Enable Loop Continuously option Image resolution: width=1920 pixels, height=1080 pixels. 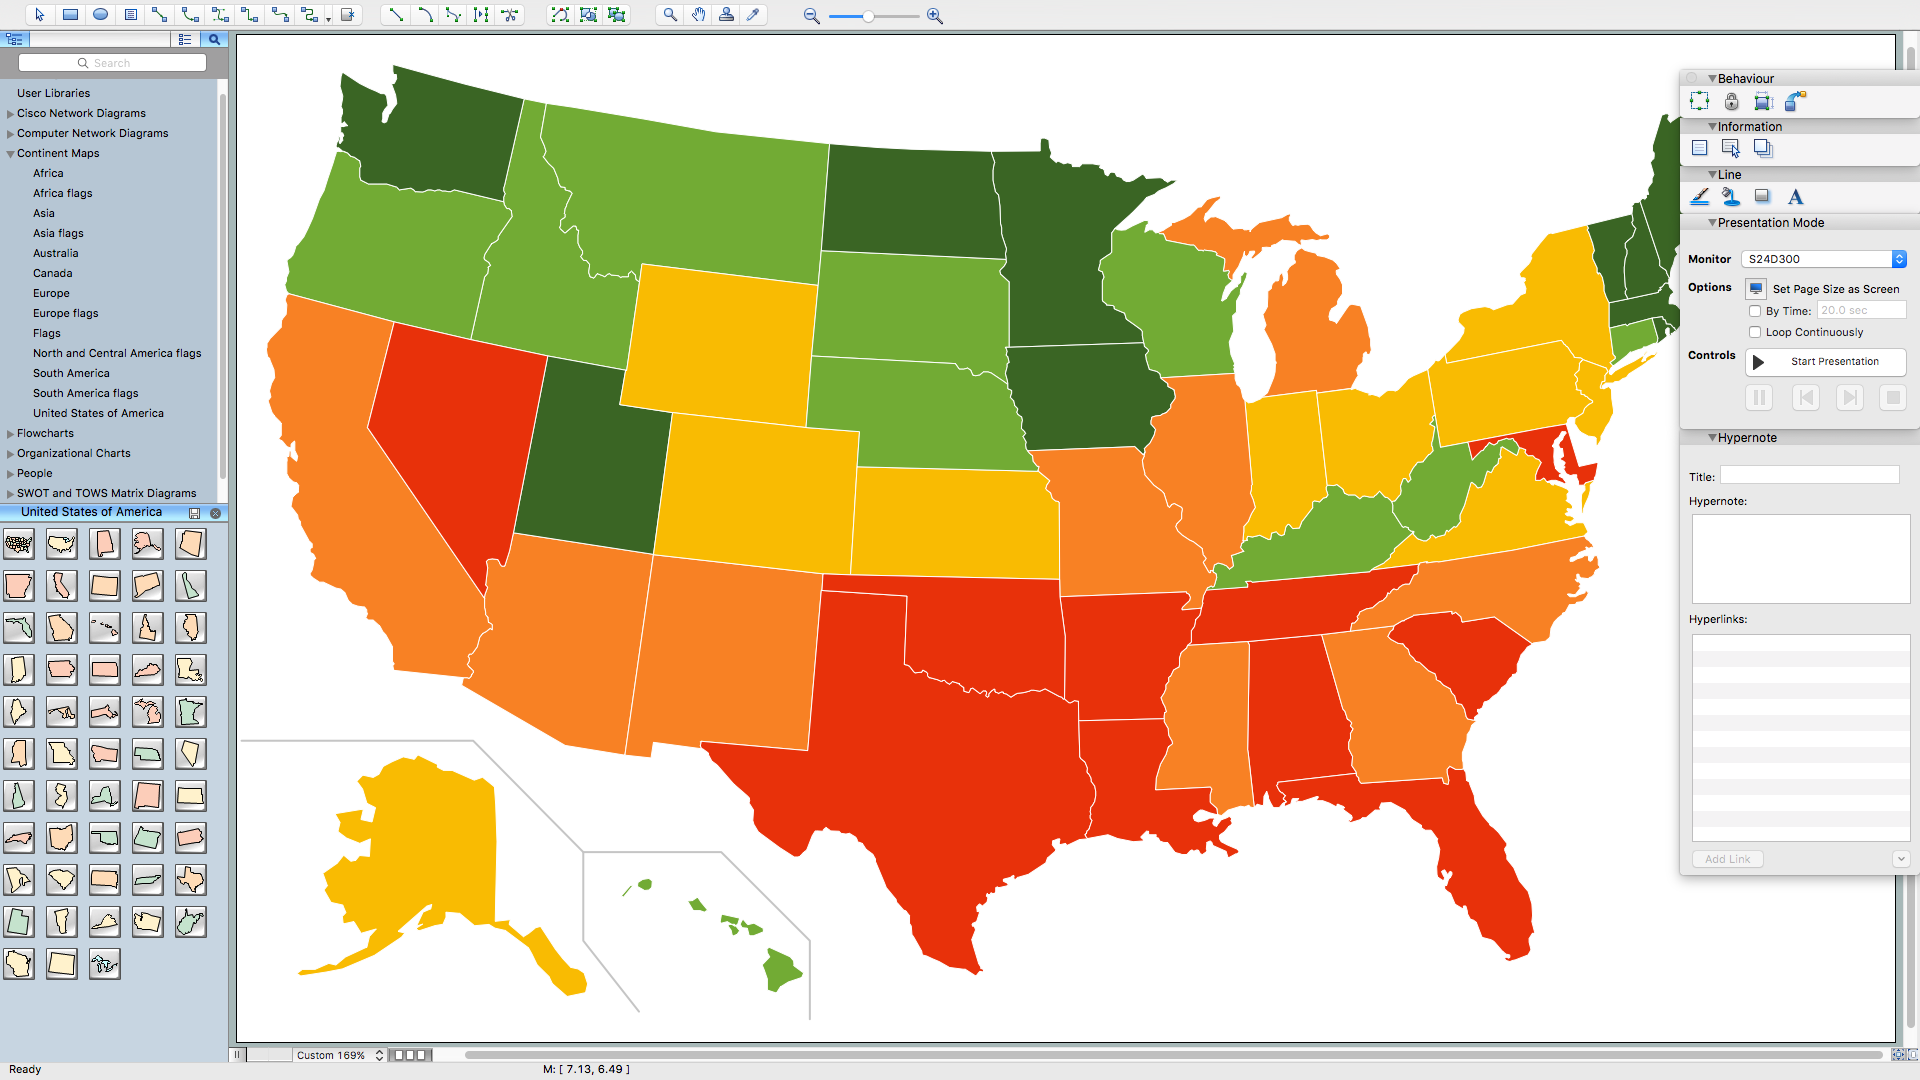click(x=1753, y=331)
